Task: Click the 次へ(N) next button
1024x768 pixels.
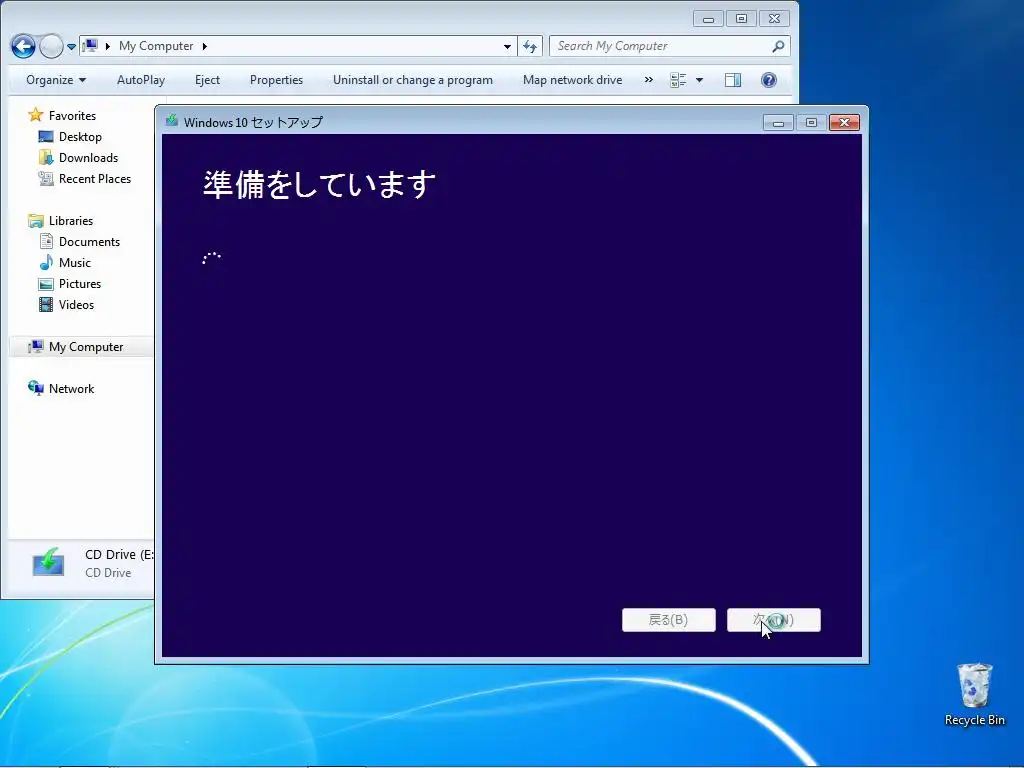Action: [x=774, y=620]
